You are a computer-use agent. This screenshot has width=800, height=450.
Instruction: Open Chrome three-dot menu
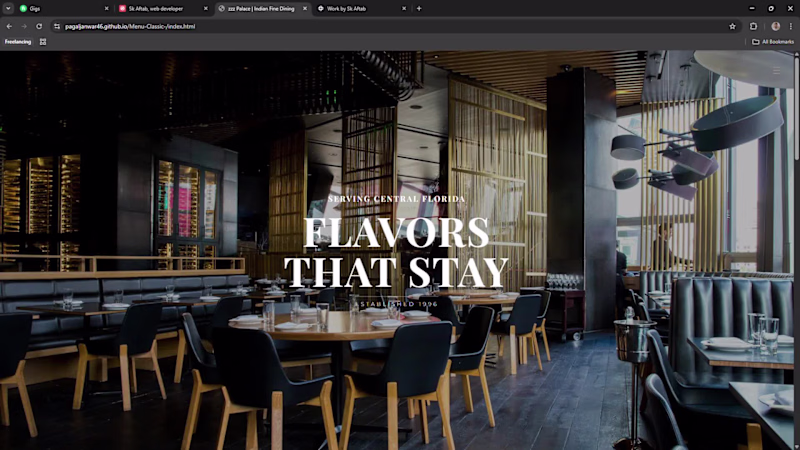791,26
